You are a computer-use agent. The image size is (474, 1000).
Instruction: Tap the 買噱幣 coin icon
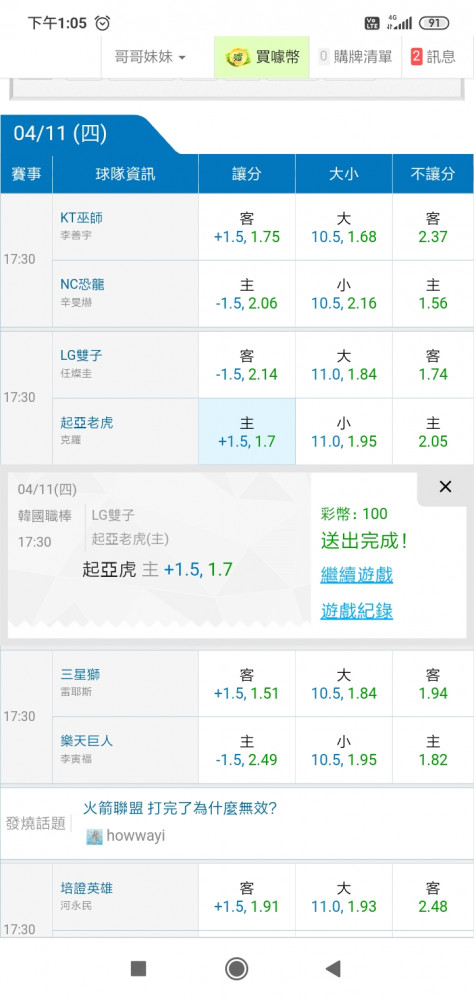pyautogui.click(x=237, y=57)
